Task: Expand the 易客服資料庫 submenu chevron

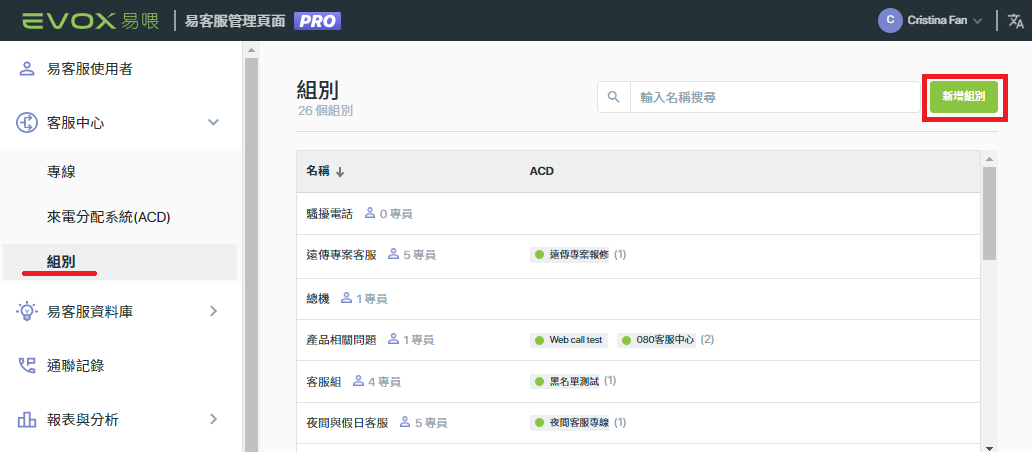Action: coord(213,312)
